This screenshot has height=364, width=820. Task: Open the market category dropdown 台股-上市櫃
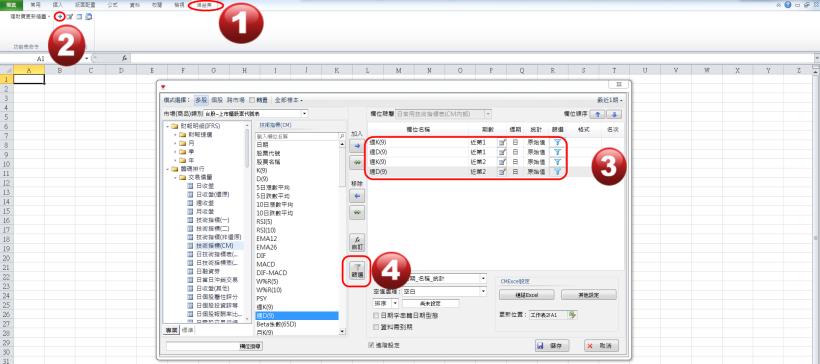click(x=304, y=113)
